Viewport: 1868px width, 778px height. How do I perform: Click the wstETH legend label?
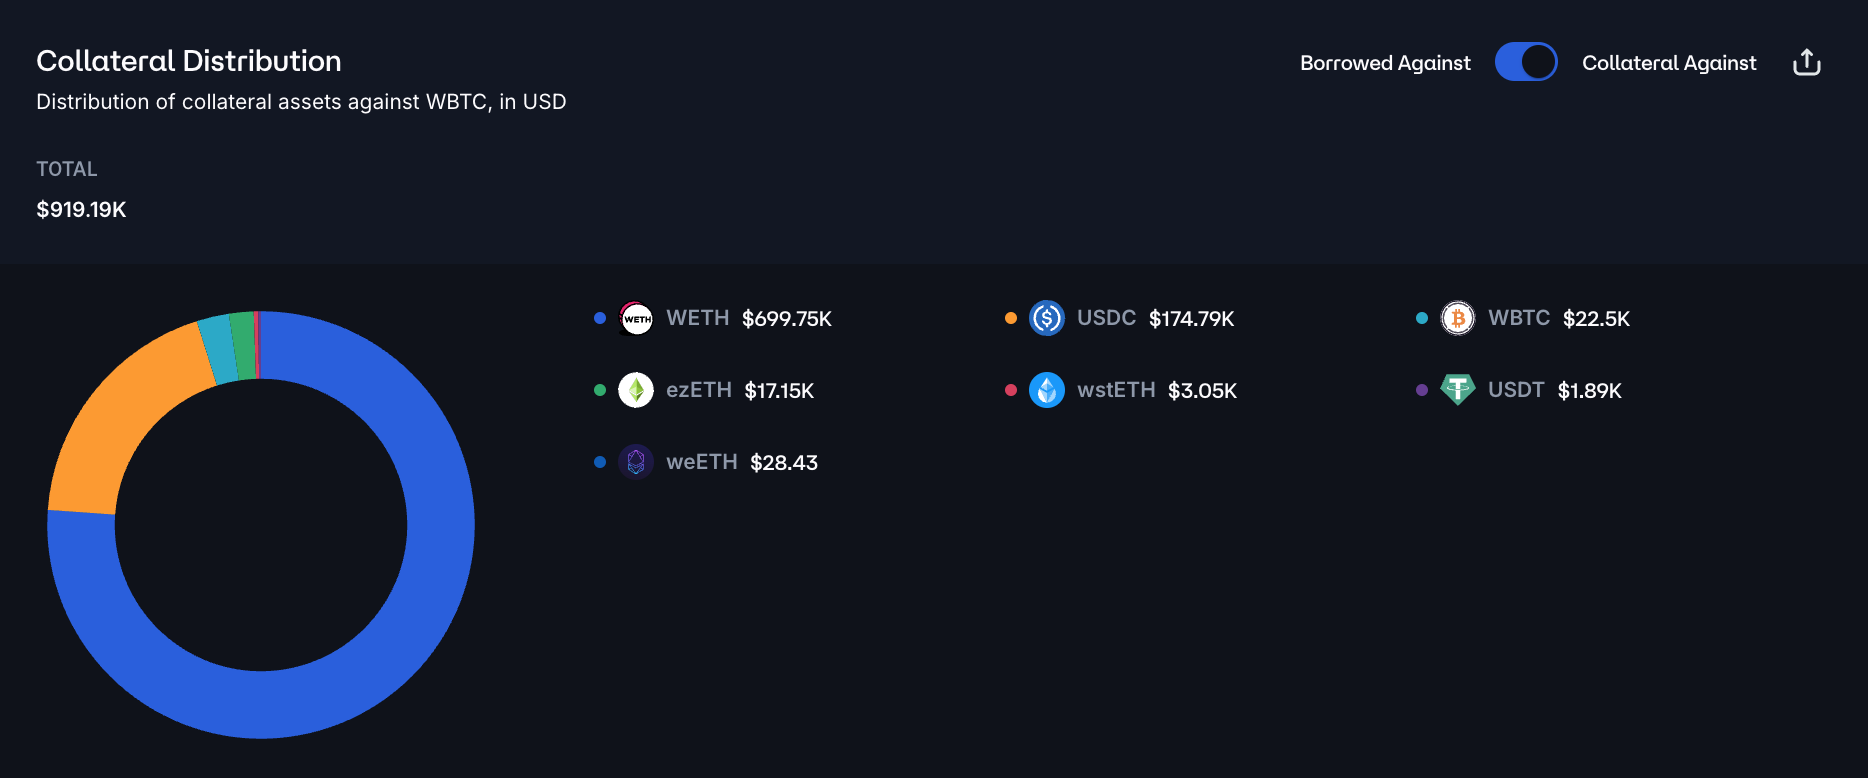point(1116,390)
